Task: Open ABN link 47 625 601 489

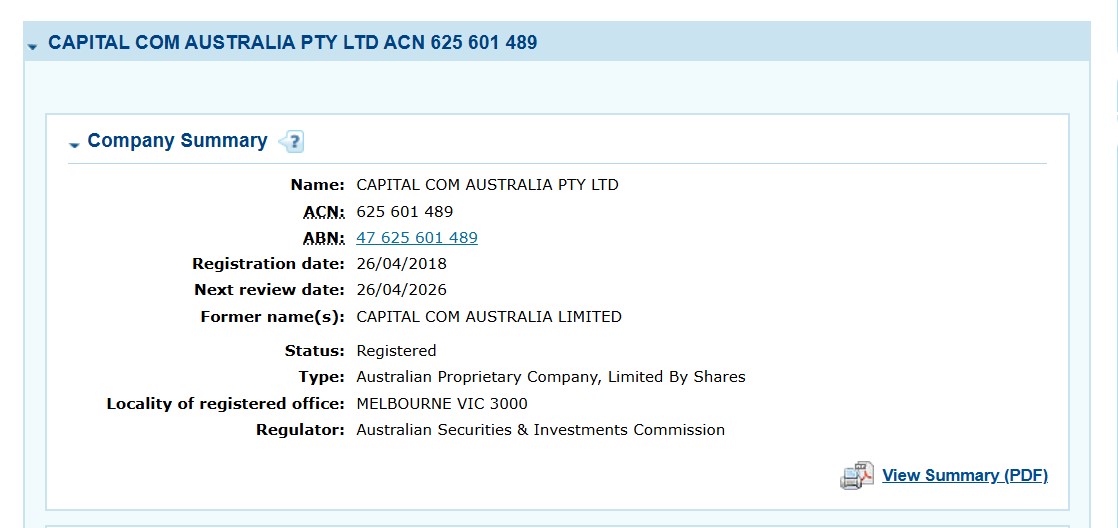Action: pos(416,238)
